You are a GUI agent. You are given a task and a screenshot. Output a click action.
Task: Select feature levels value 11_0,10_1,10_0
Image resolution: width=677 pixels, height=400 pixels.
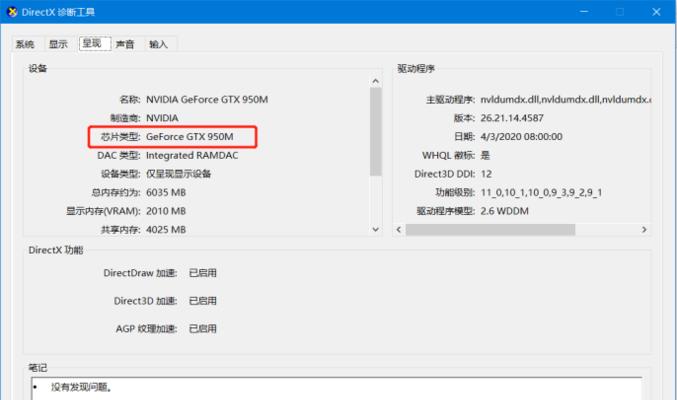541,193
